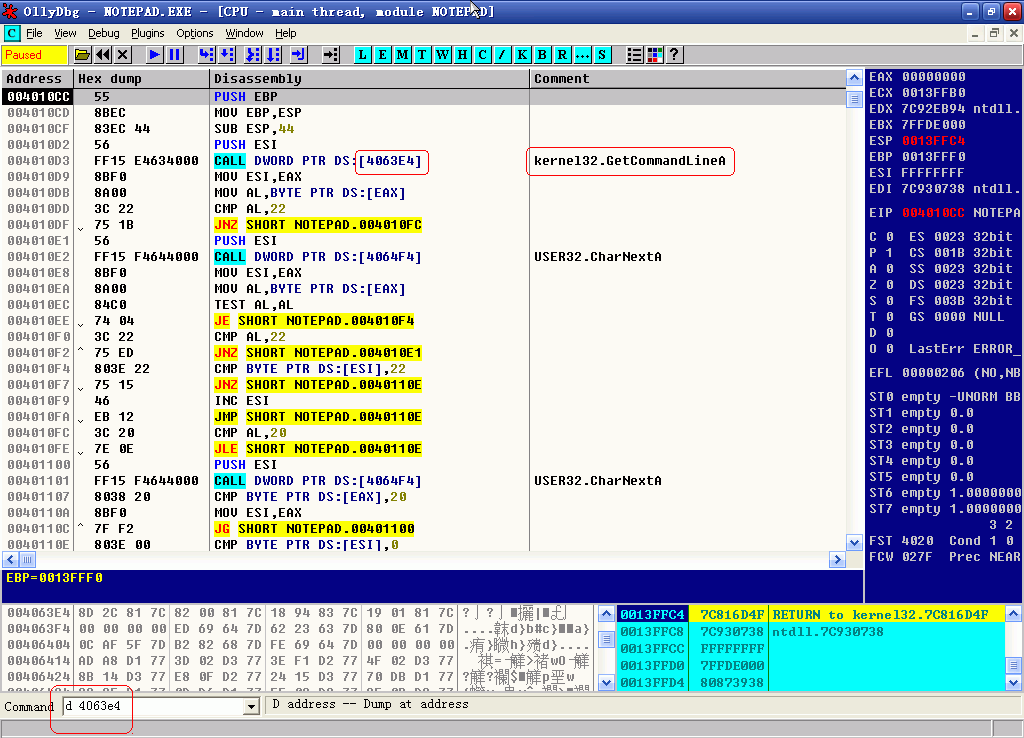This screenshot has width=1024, height=738.
Task: Select the JNZ SHORT NOTEPAD.004010FC line
Action: click(318, 225)
